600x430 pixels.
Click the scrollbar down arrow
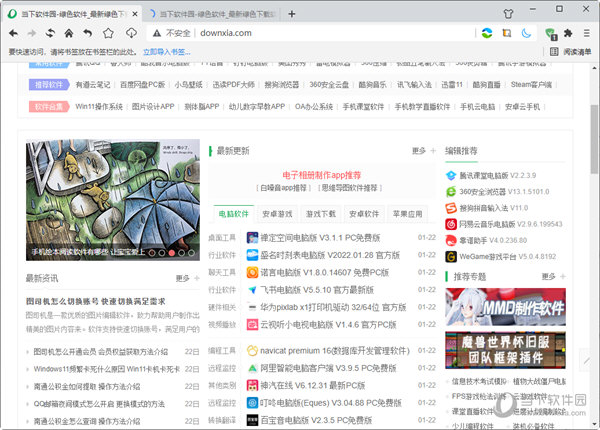point(594,424)
